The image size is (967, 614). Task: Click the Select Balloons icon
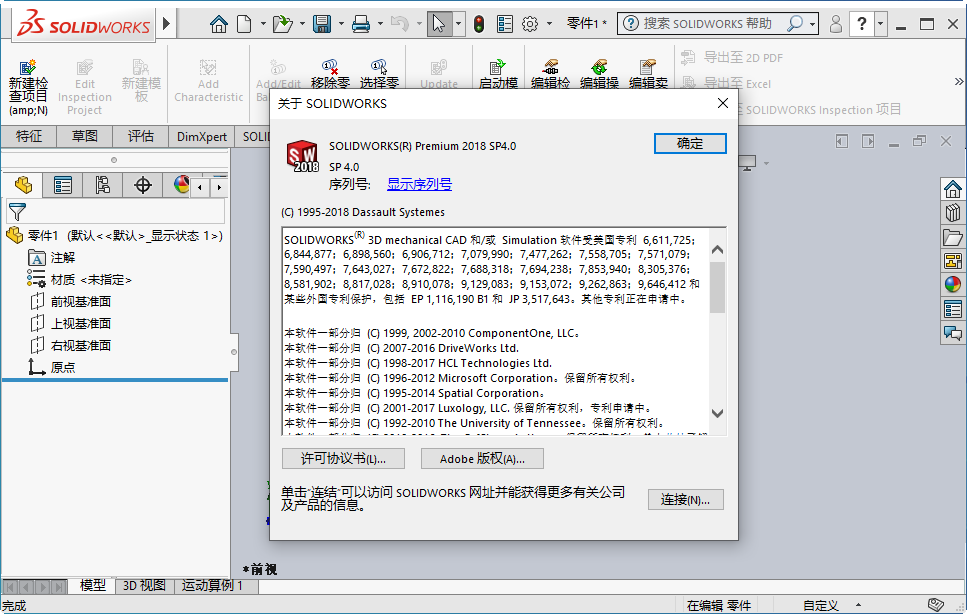coord(379,65)
